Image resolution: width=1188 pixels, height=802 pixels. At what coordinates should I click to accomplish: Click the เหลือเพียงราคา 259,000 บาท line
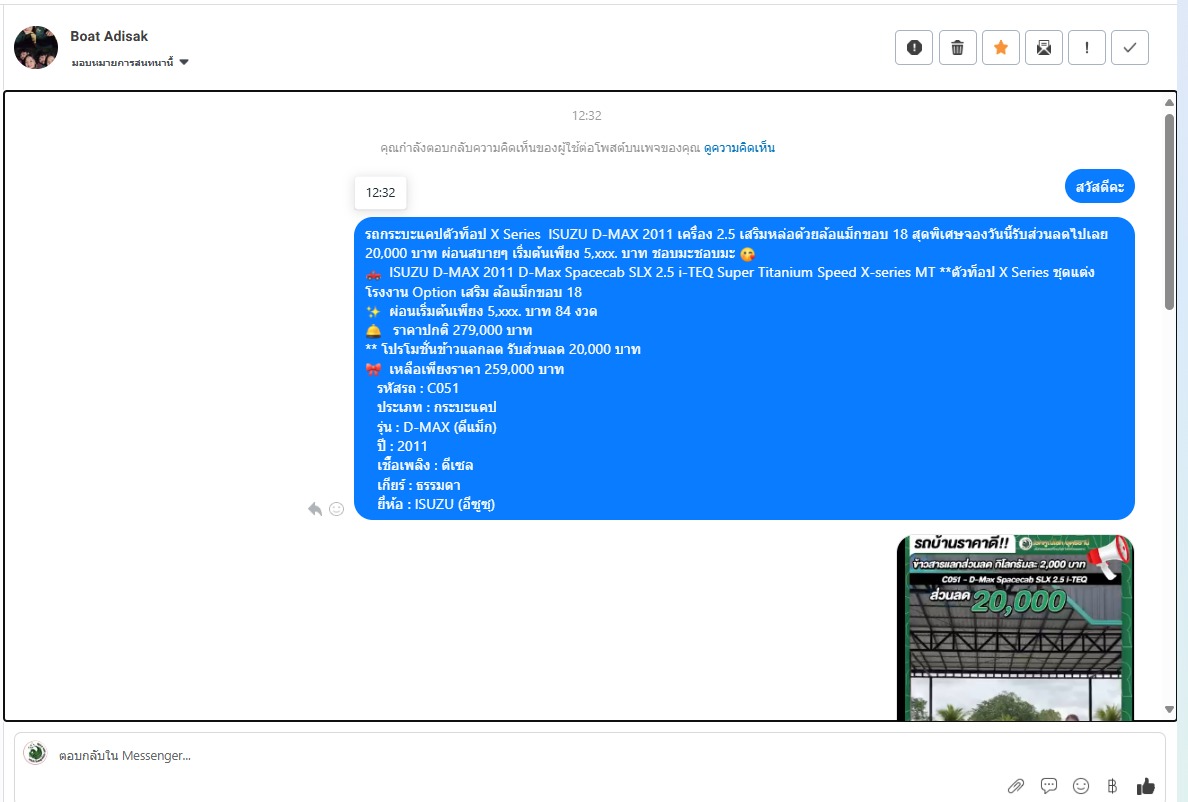tap(477, 370)
